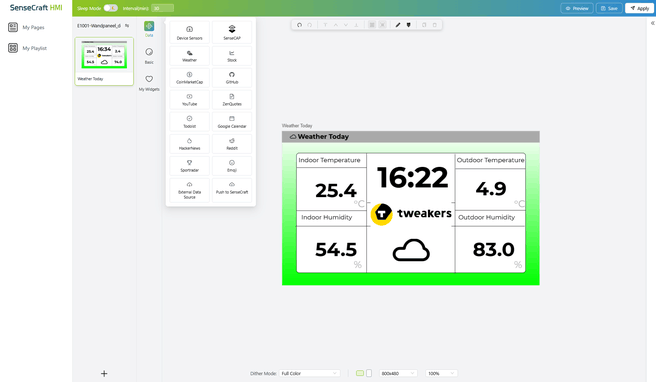This screenshot has height=382, width=656.
Task: Select the SenseCAP data widget
Action: [232, 32]
